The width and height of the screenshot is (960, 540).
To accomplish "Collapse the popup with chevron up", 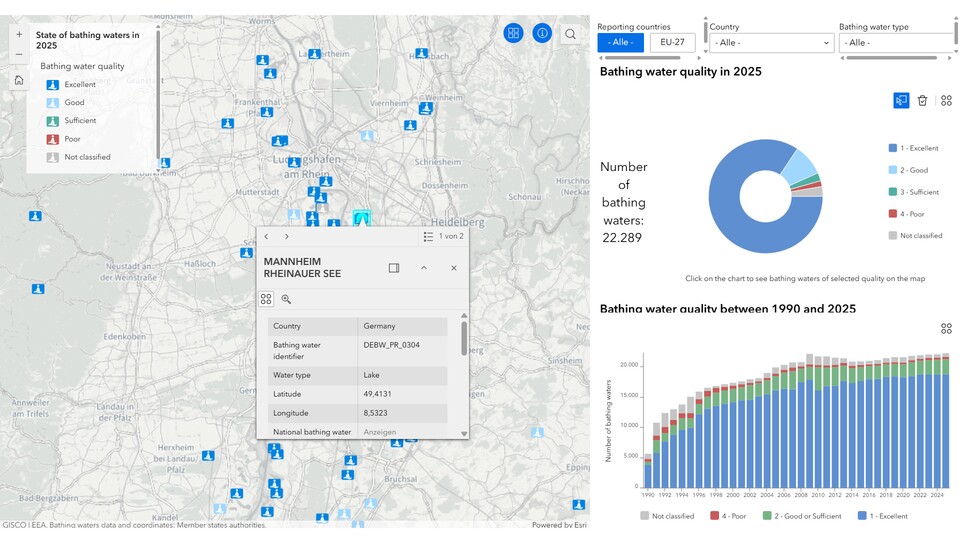I will 424,268.
